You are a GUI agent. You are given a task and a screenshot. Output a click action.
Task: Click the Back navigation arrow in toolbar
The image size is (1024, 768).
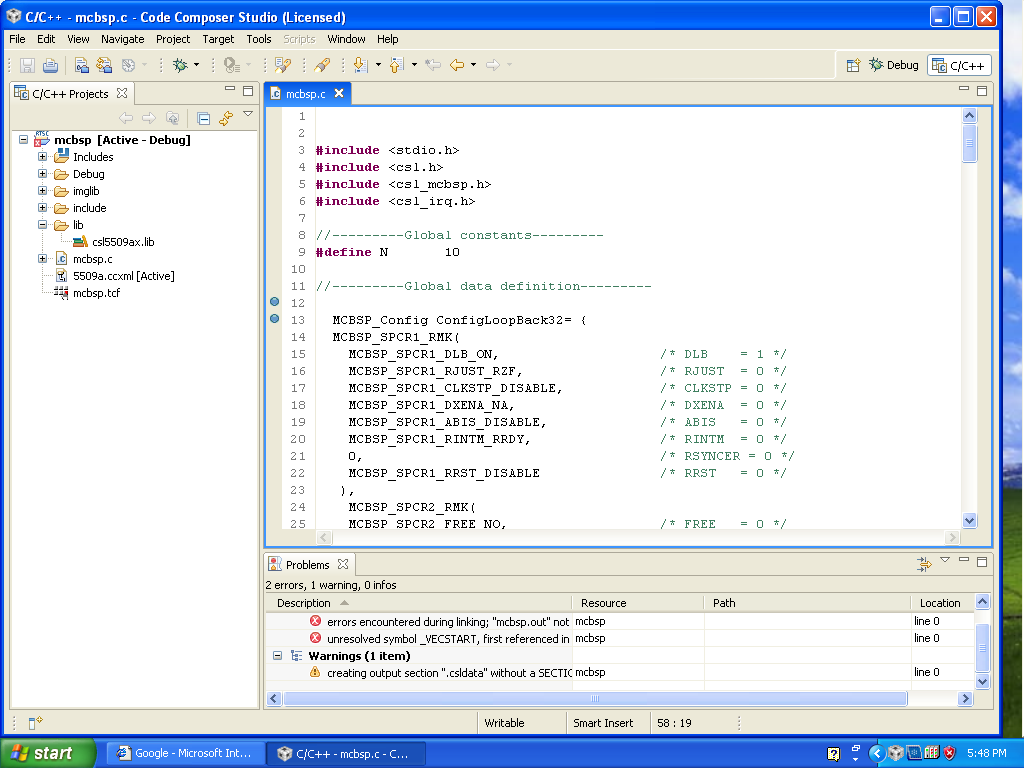coord(457,65)
